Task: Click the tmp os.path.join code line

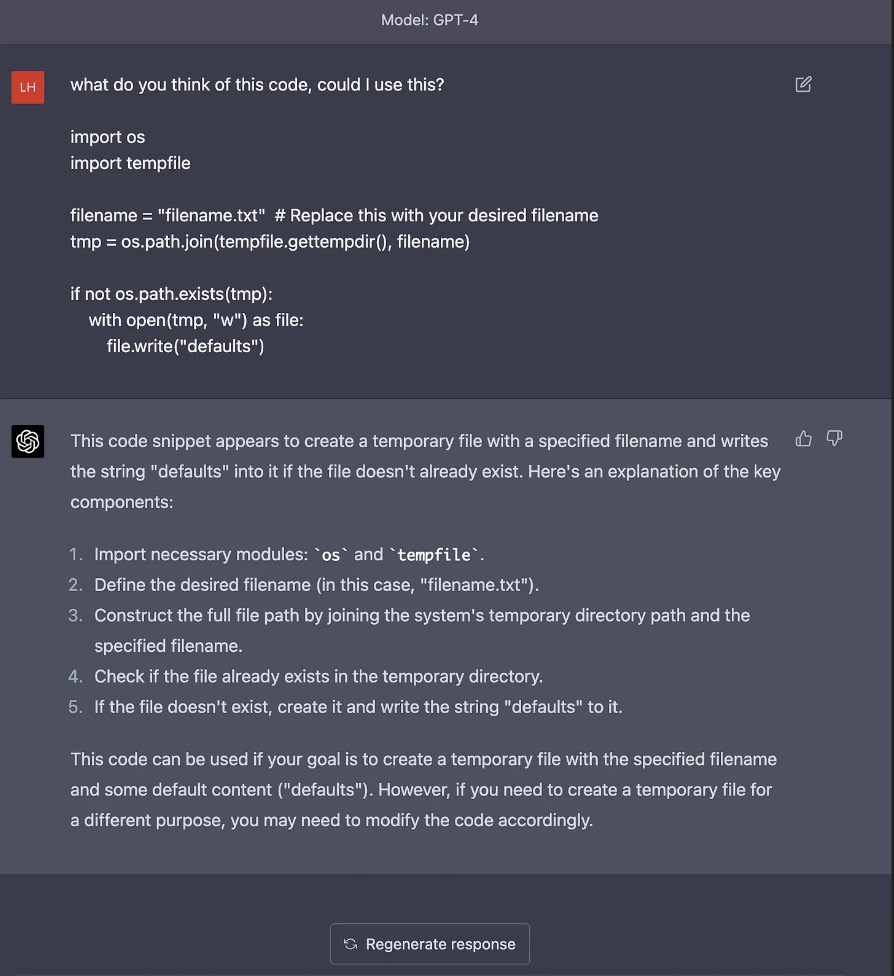Action: pyautogui.click(x=270, y=242)
